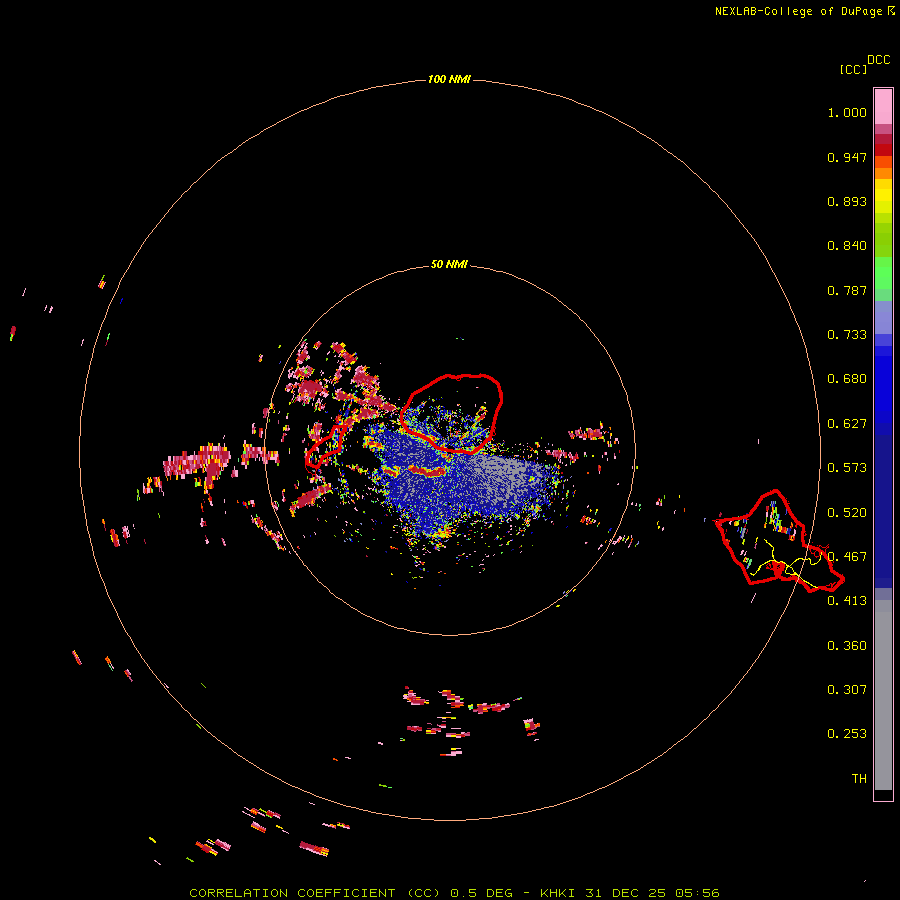Click the 0.467 color scale value
The image size is (900, 900).
click(x=847, y=557)
